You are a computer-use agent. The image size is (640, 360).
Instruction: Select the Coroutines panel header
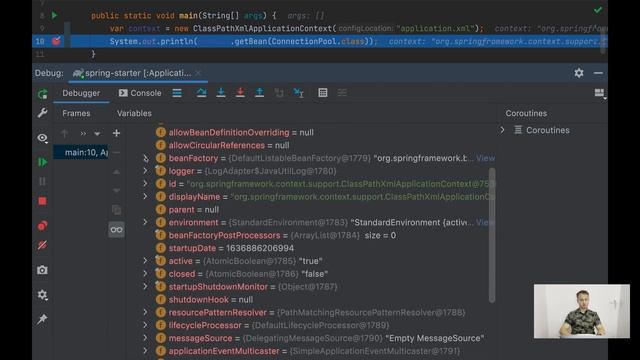coord(526,113)
